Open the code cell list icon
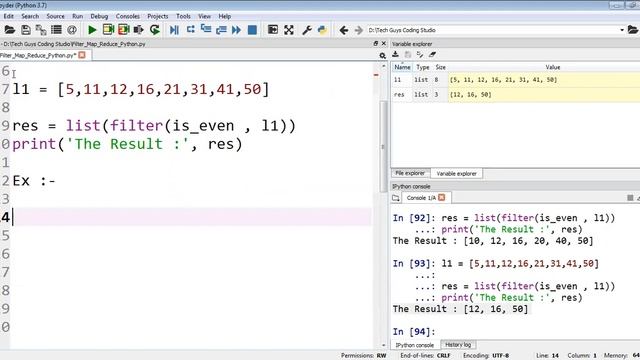640x360 pixels. click(x=56, y=30)
